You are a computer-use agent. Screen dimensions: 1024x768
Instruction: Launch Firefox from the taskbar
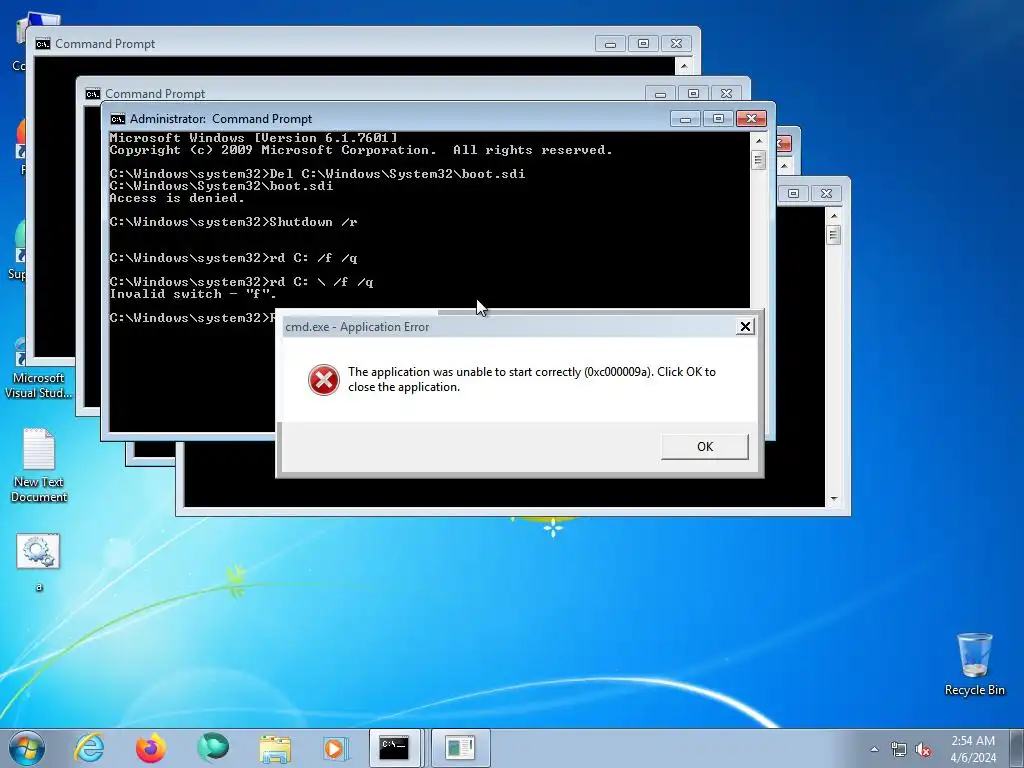151,748
